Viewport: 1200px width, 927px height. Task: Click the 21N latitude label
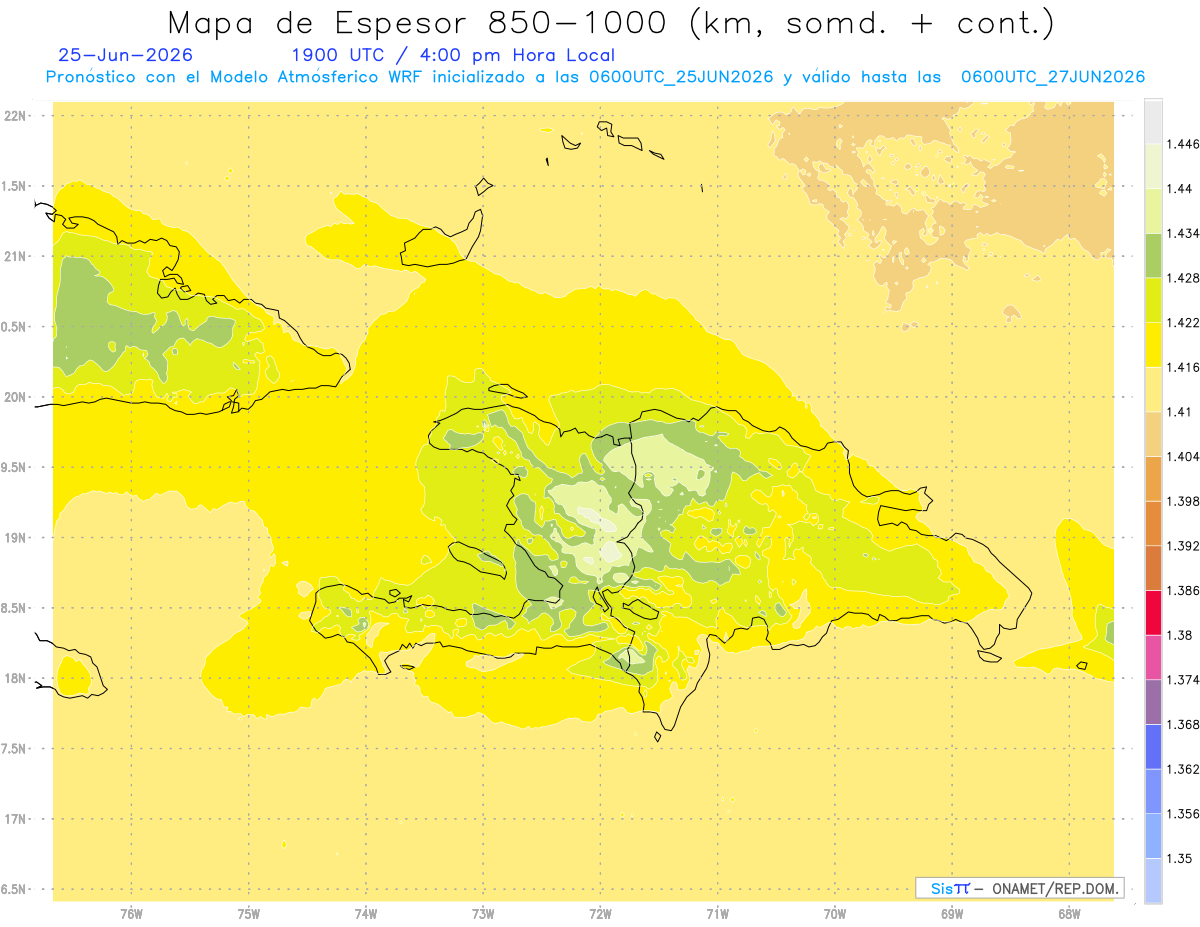pyautogui.click(x=14, y=257)
